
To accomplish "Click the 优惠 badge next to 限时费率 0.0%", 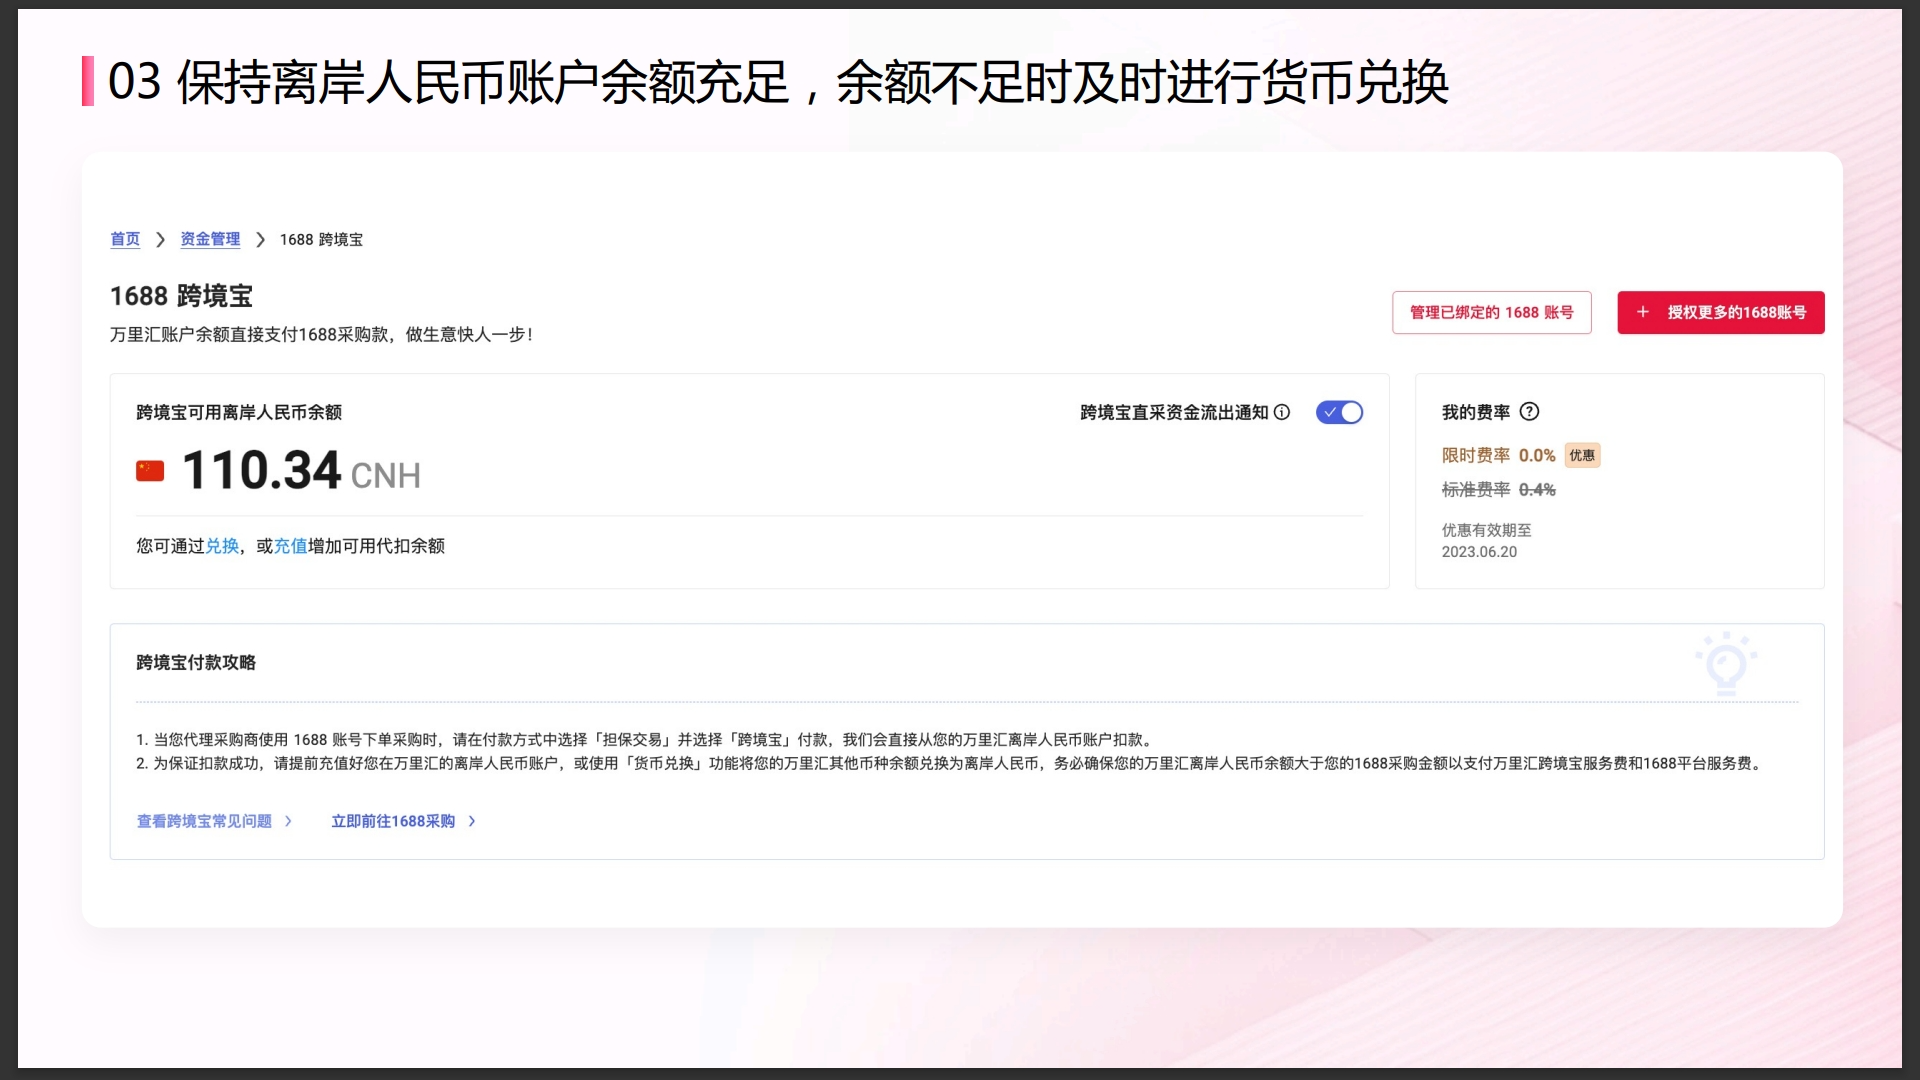I will [x=1583, y=455].
